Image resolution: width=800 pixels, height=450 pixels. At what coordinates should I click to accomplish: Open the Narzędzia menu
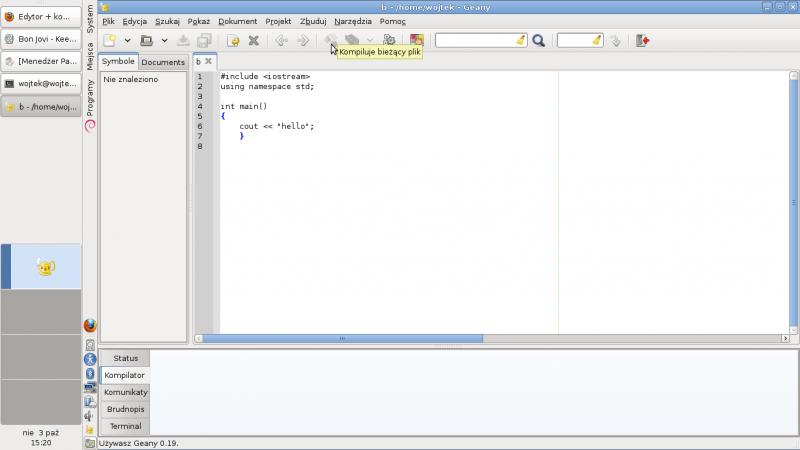[x=353, y=21]
